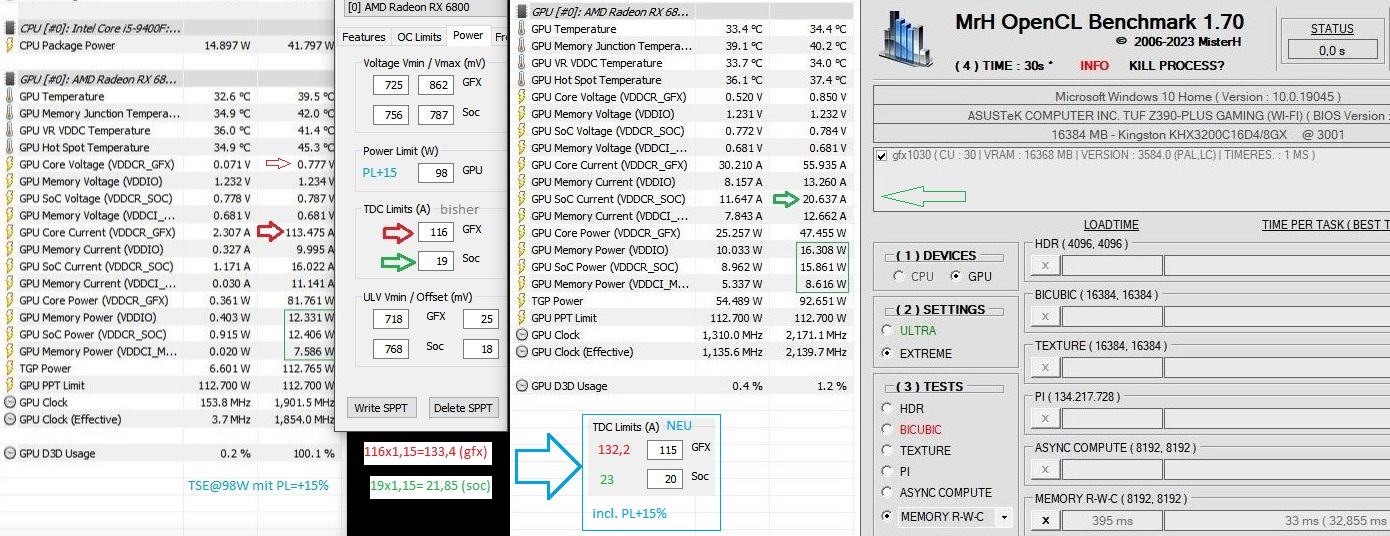Click the LOADTIME column header
The image size is (1390, 536).
pos(1111,225)
